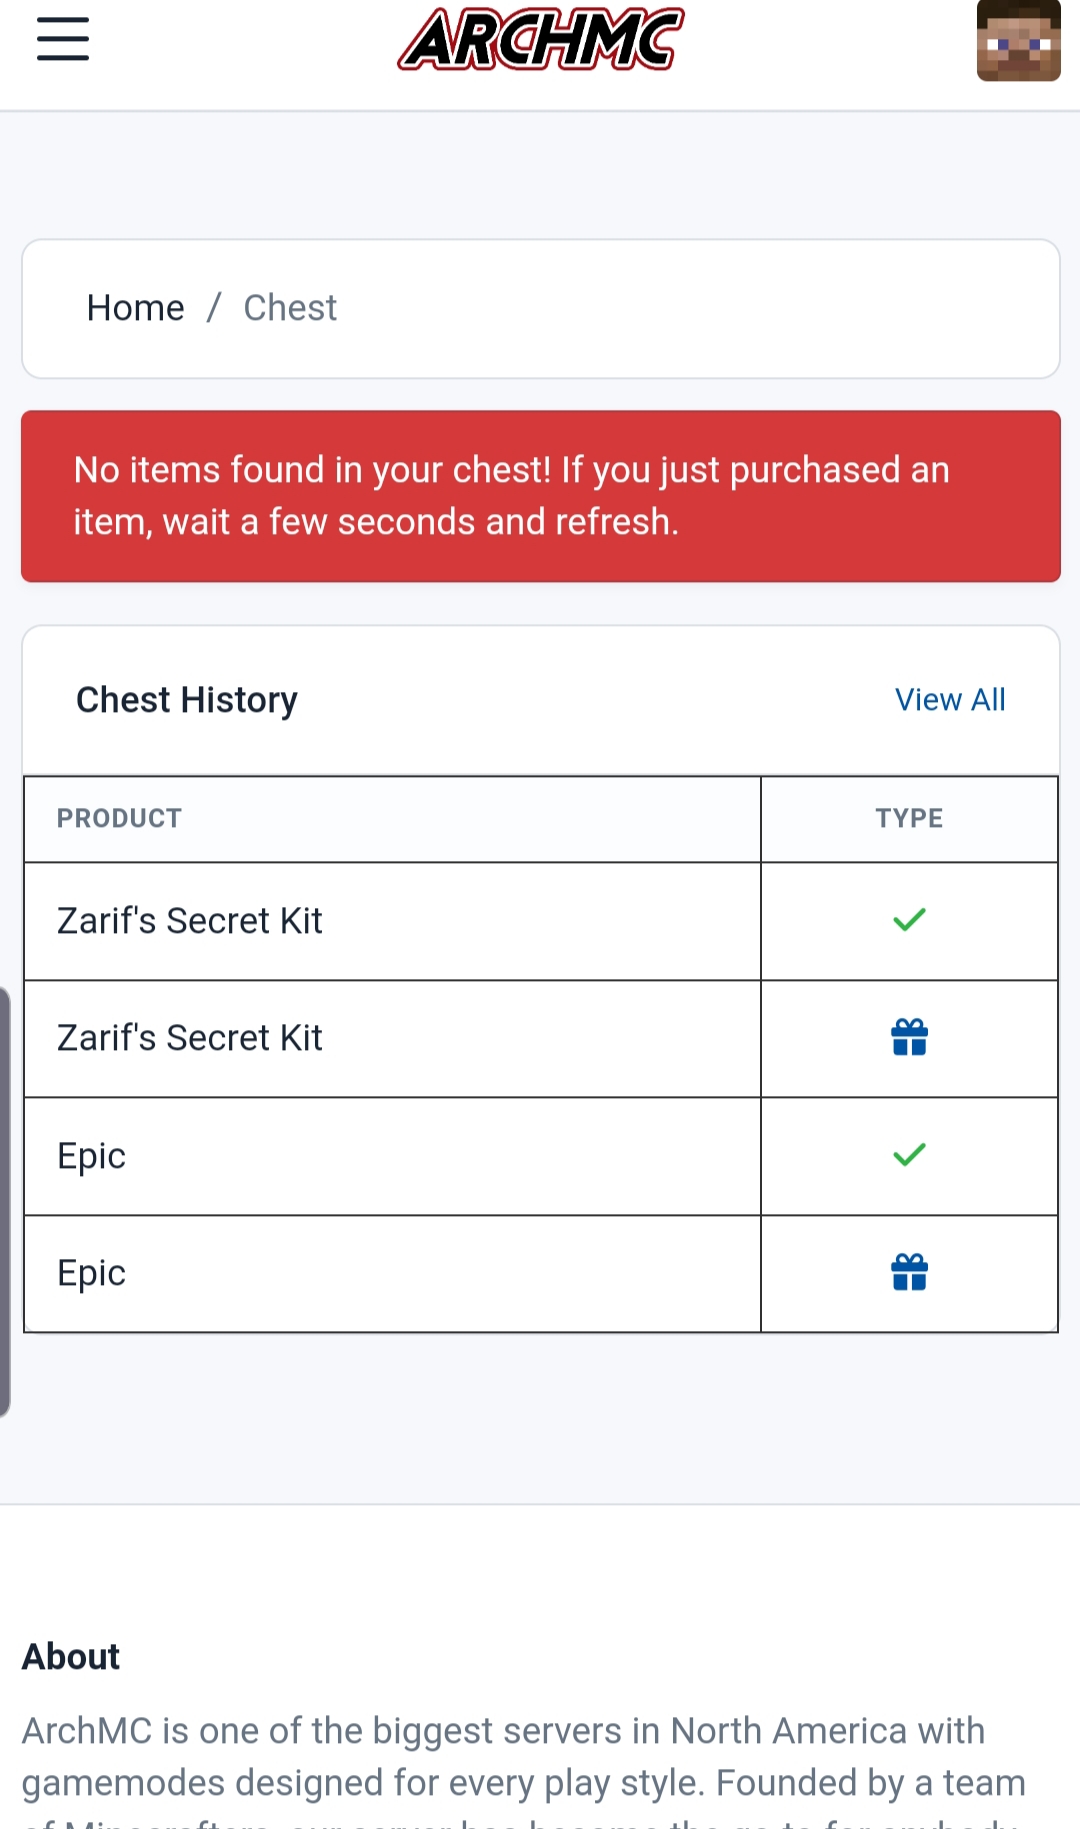
Task: Click green checkmark for first Zarif's Secret Kit
Action: 909,920
